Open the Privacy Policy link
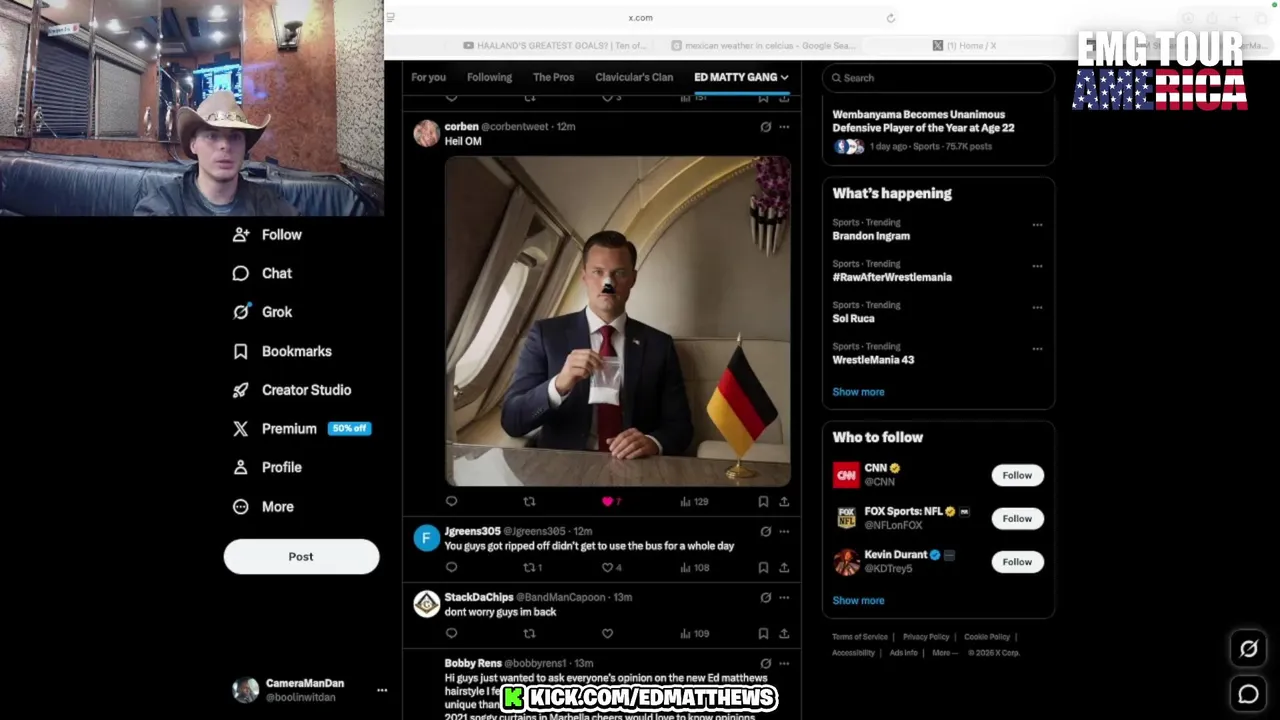 pyautogui.click(x=926, y=637)
